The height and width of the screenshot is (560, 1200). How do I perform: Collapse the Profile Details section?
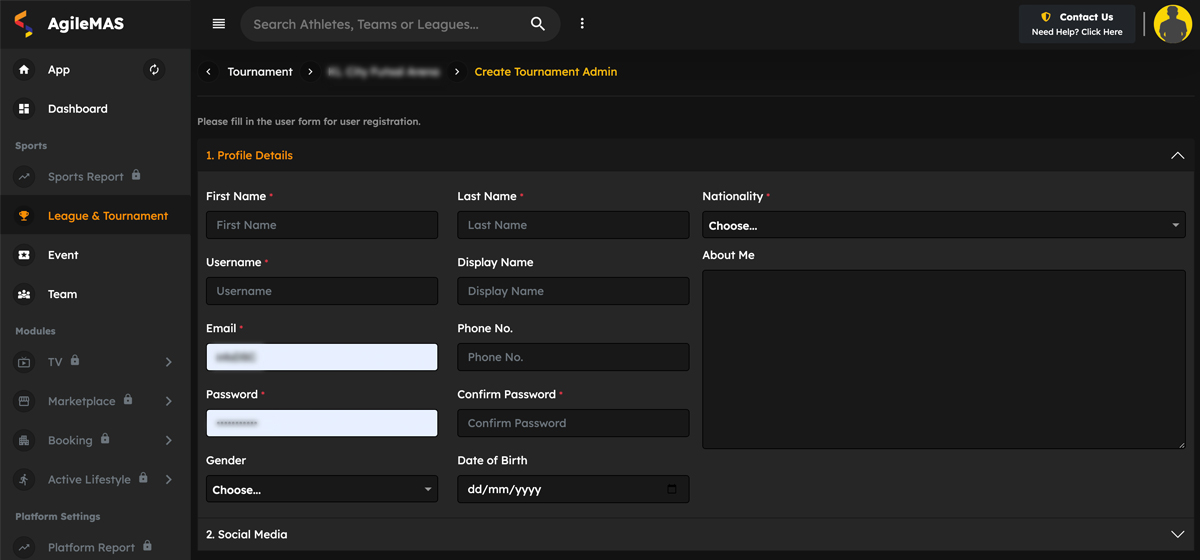coord(1177,156)
